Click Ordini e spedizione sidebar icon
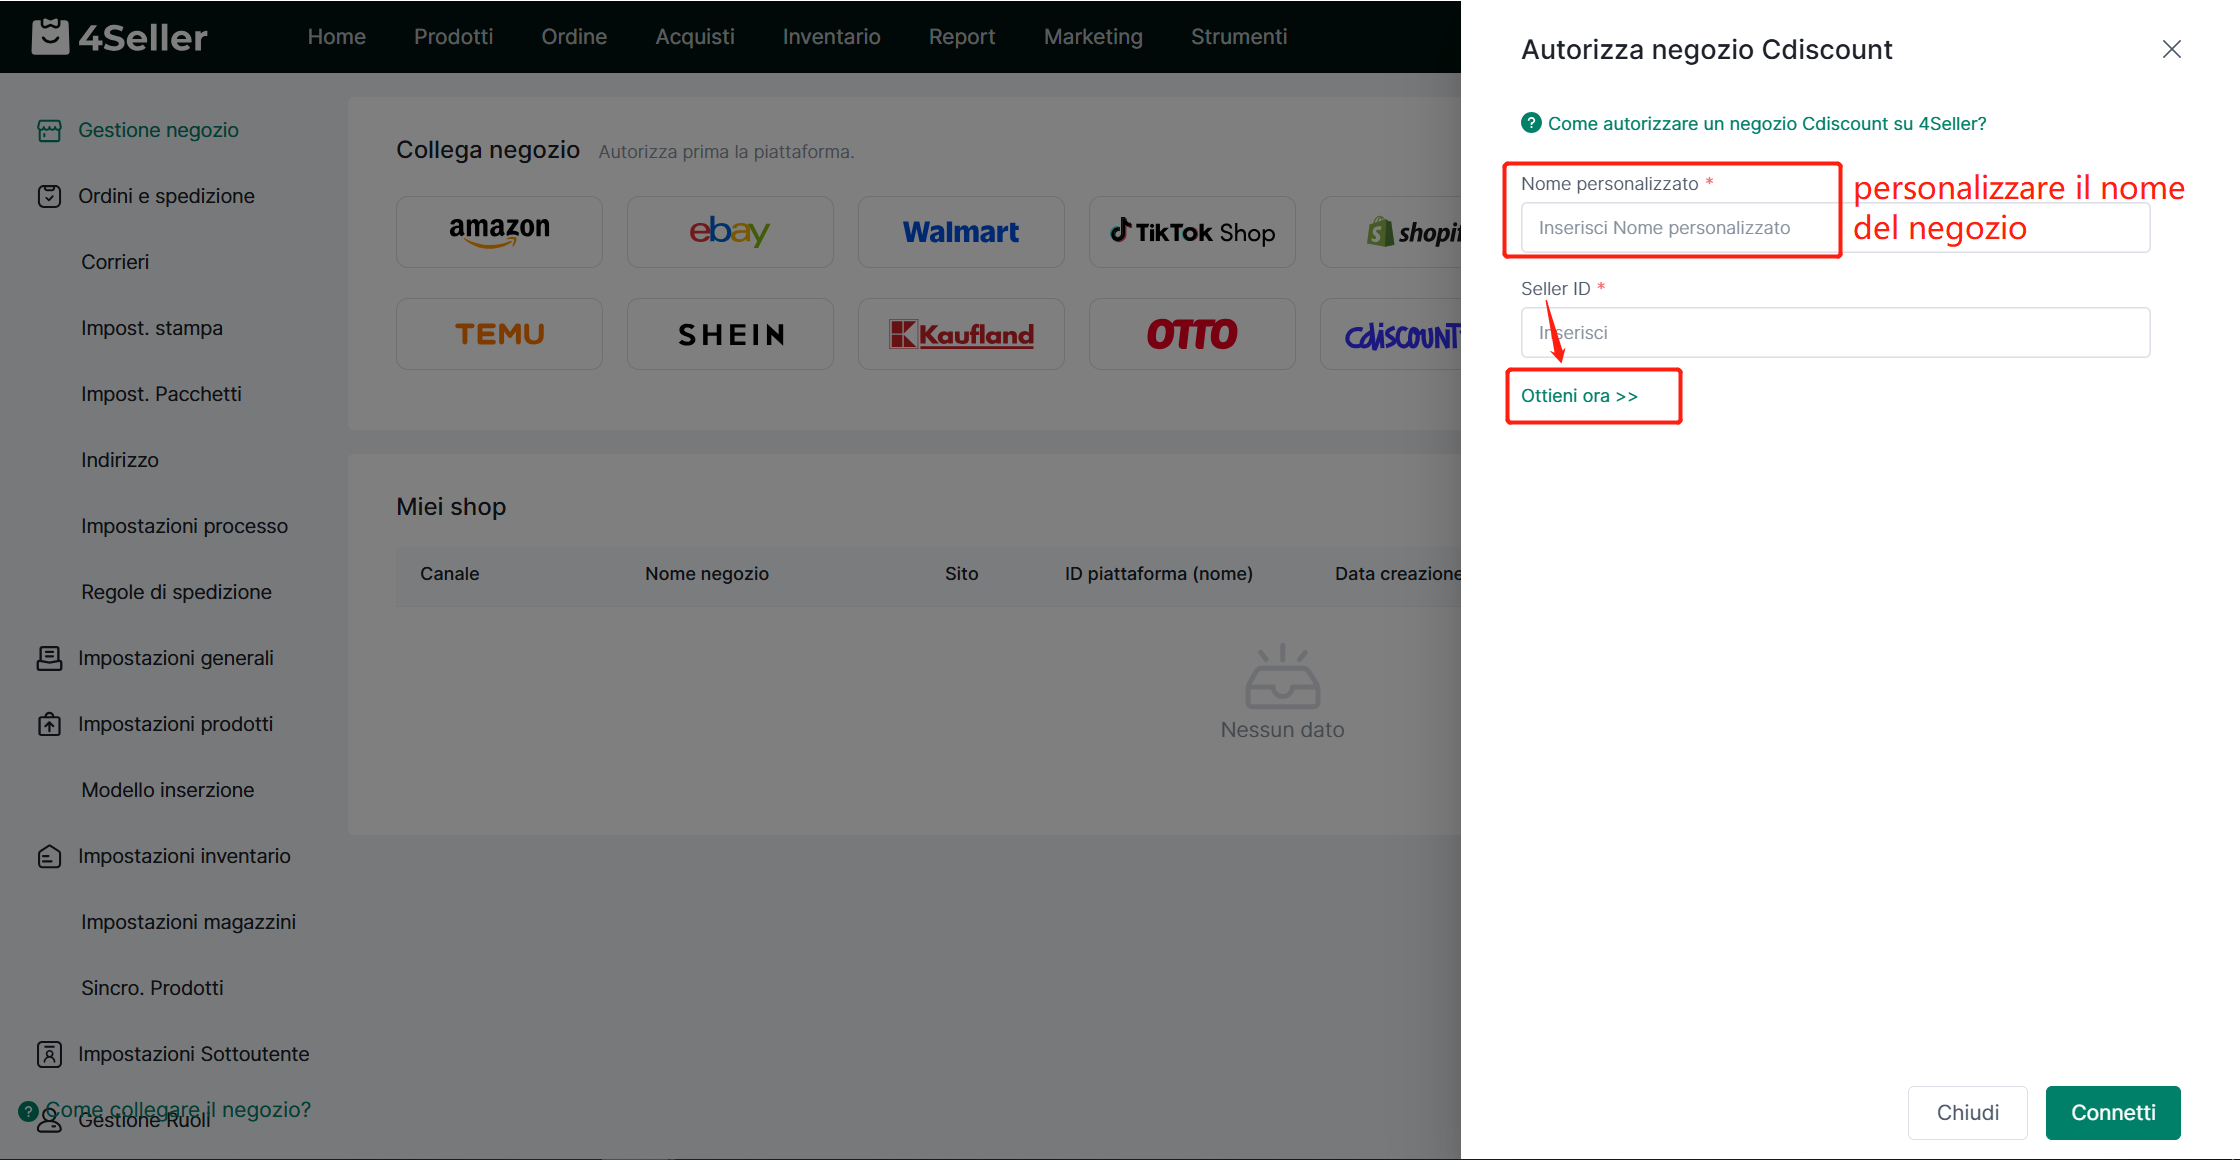This screenshot has height=1160, width=2240. [49, 196]
